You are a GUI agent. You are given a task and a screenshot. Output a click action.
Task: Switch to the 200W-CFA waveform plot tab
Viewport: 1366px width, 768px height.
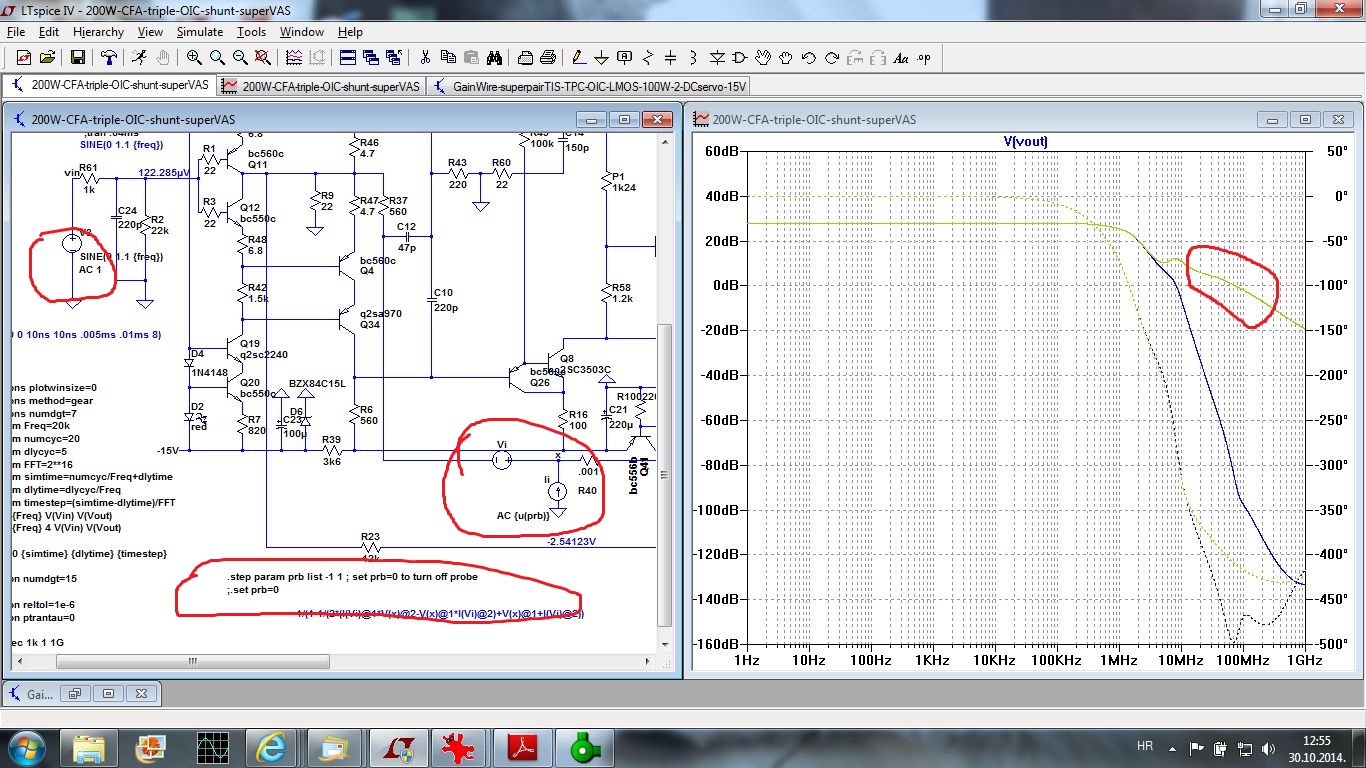[x=322, y=86]
